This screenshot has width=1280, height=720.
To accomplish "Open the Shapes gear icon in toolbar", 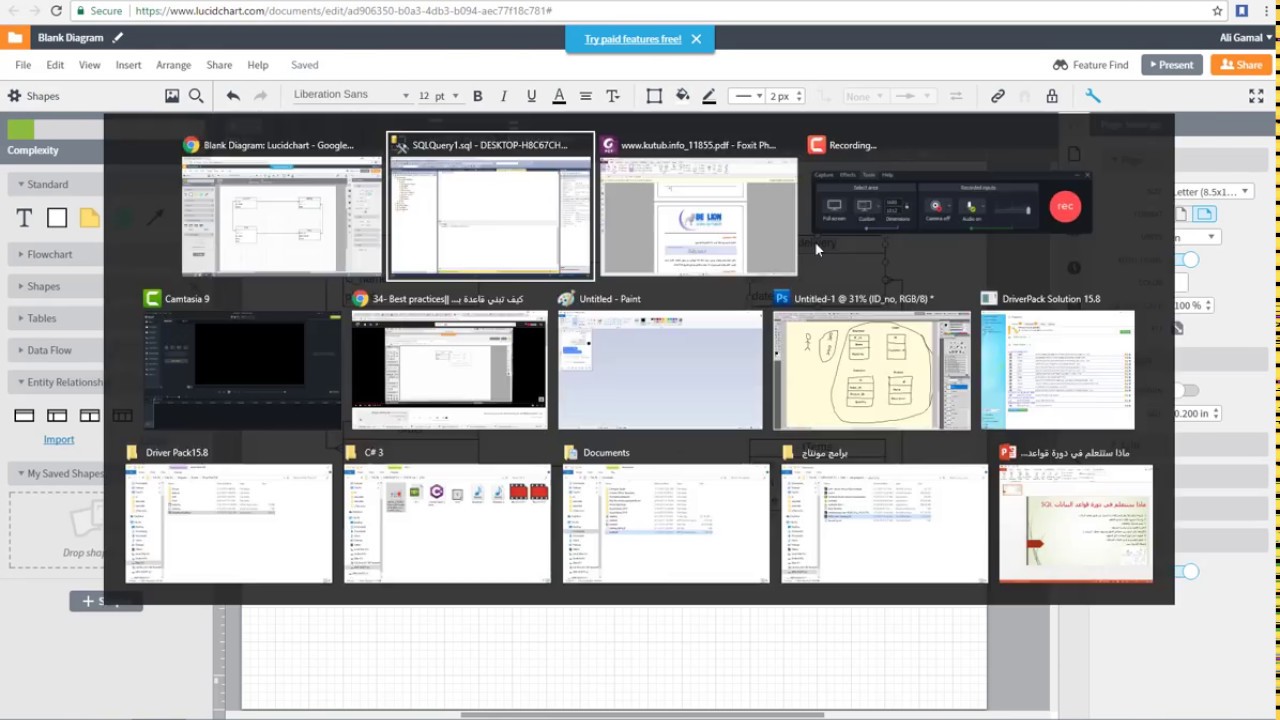I will point(14,96).
